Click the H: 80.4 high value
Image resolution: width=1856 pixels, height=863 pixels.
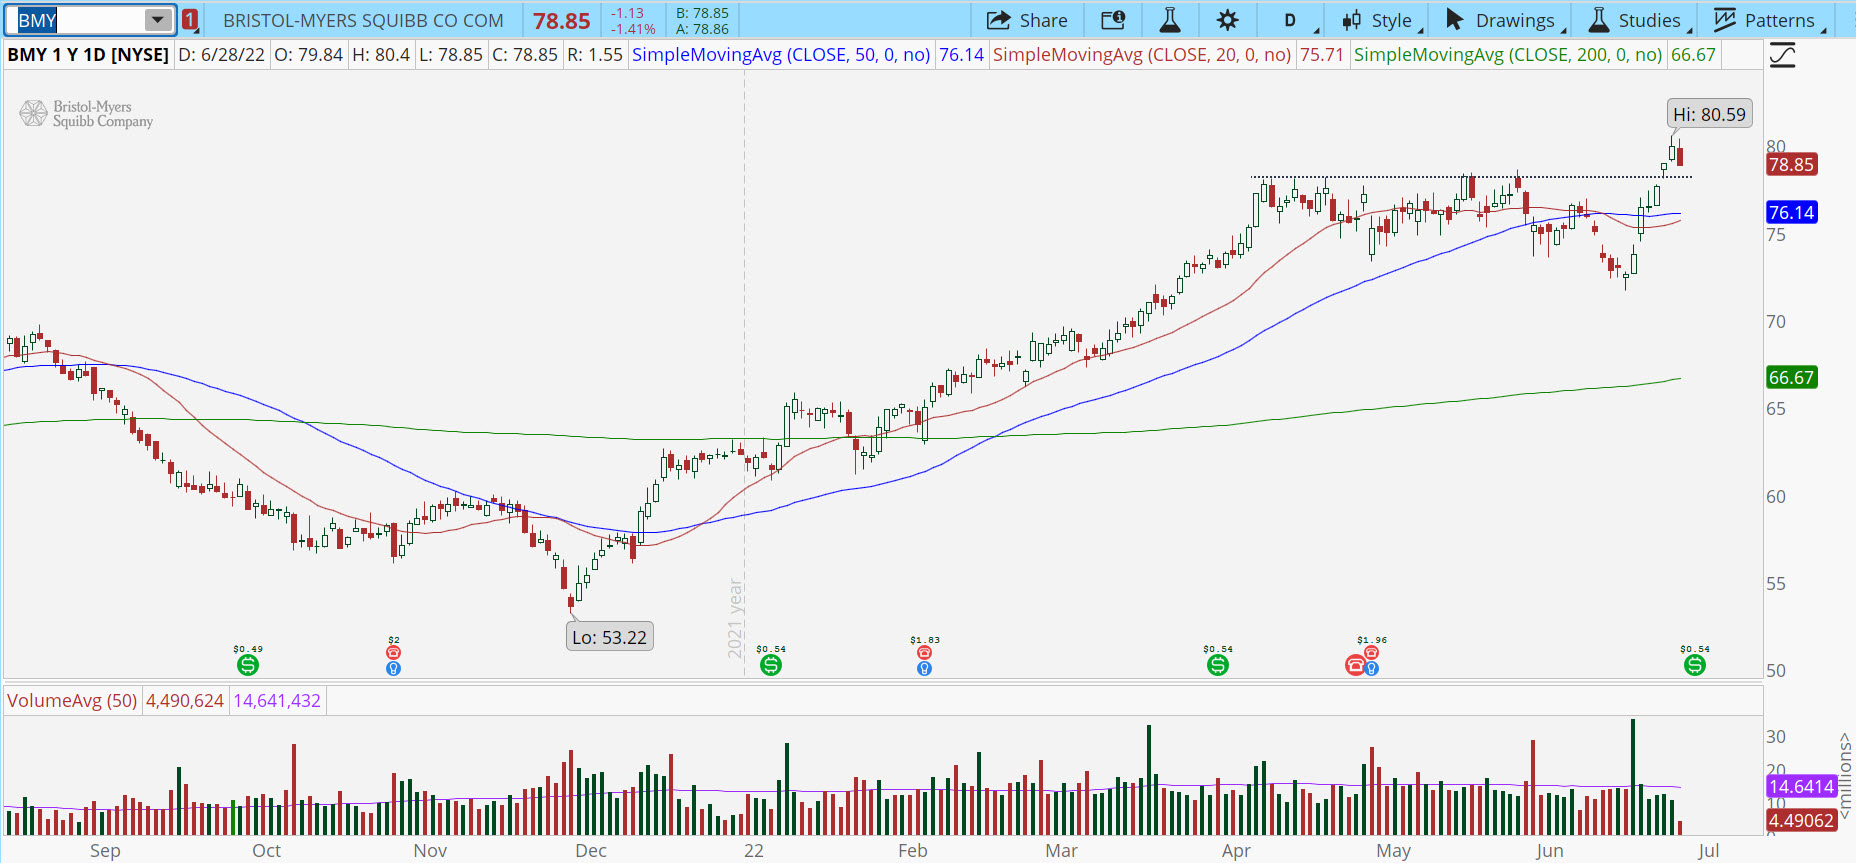[381, 54]
